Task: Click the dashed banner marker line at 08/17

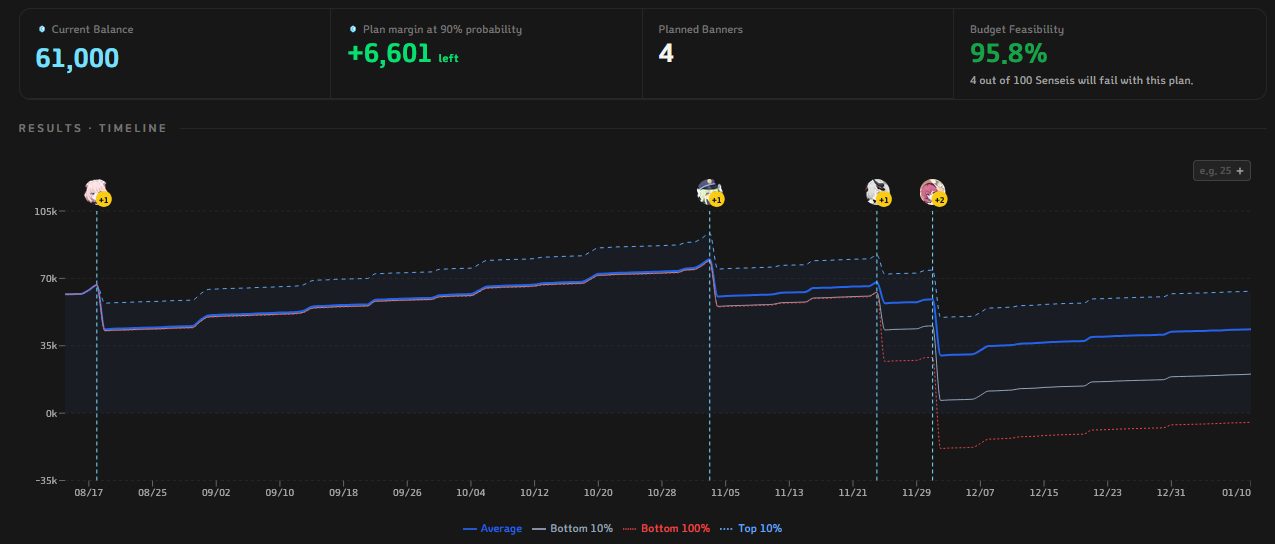Action: tap(97, 340)
